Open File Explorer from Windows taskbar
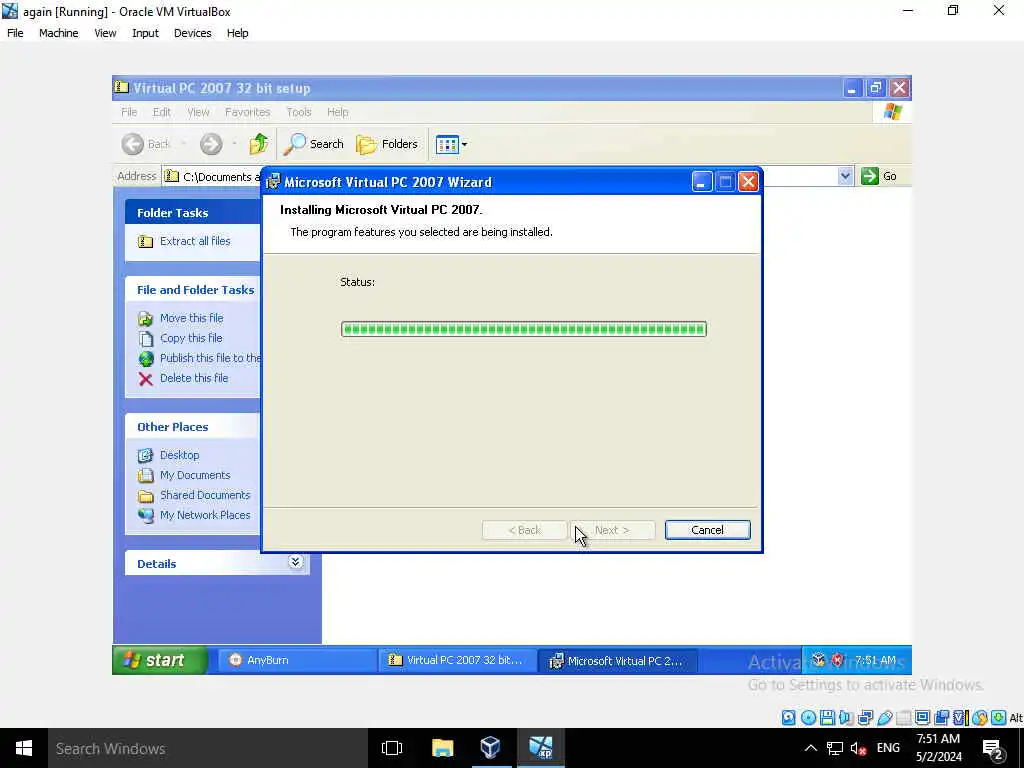 pyautogui.click(x=442, y=748)
